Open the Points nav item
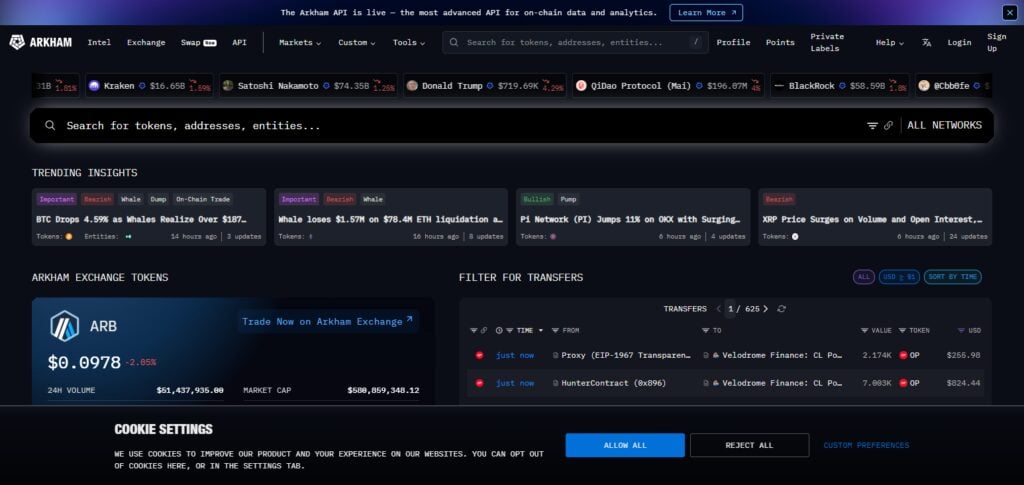Image resolution: width=1024 pixels, height=485 pixels. [780, 42]
